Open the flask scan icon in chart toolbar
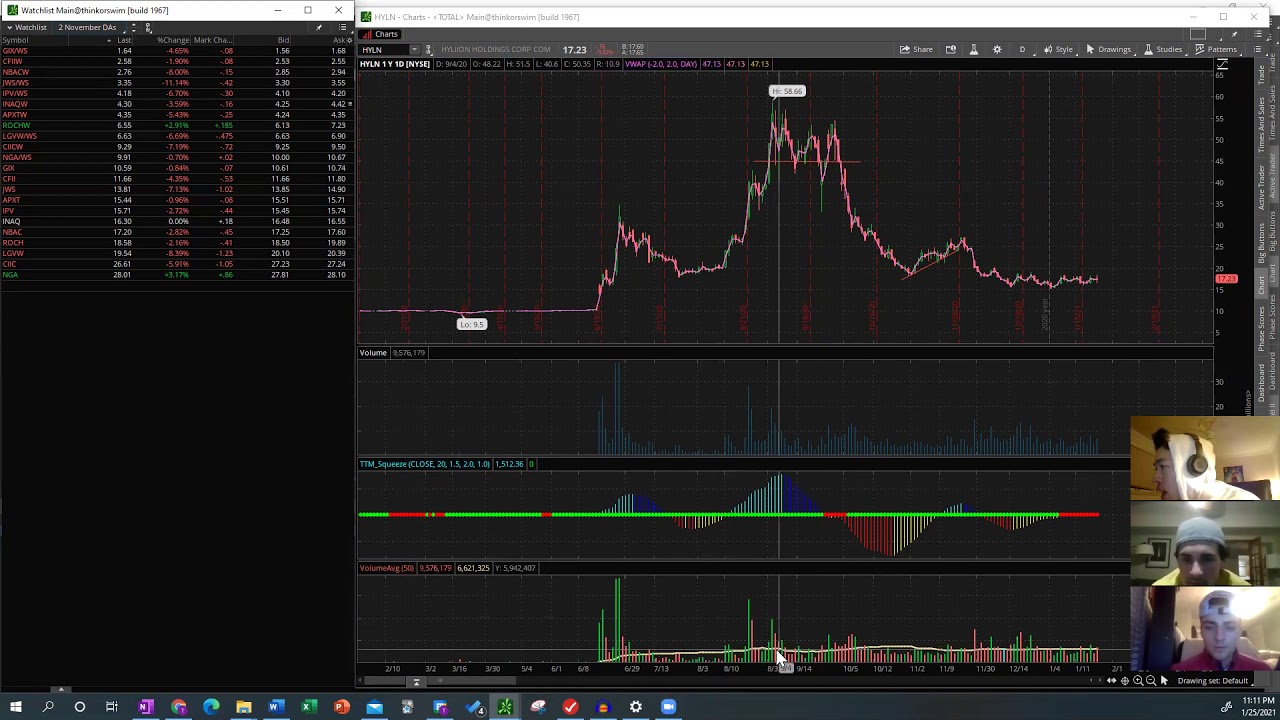The image size is (1280, 720). (x=974, y=49)
